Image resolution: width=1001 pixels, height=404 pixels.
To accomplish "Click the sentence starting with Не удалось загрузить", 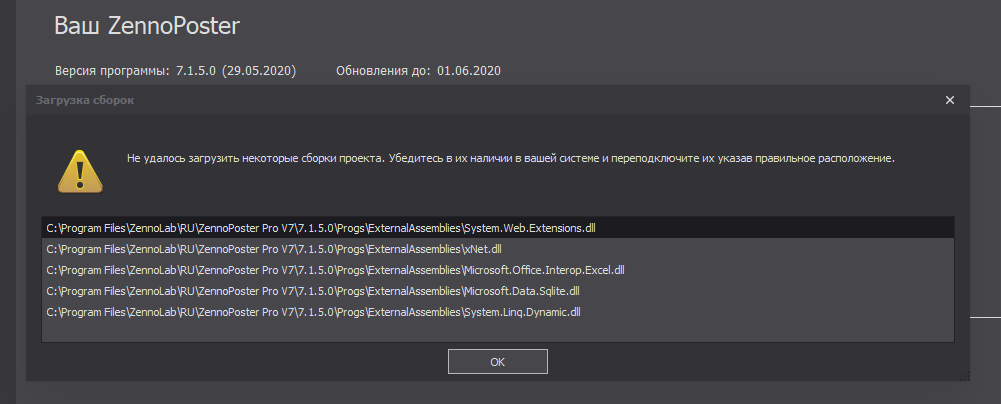I will pyautogui.click(x=254, y=158).
